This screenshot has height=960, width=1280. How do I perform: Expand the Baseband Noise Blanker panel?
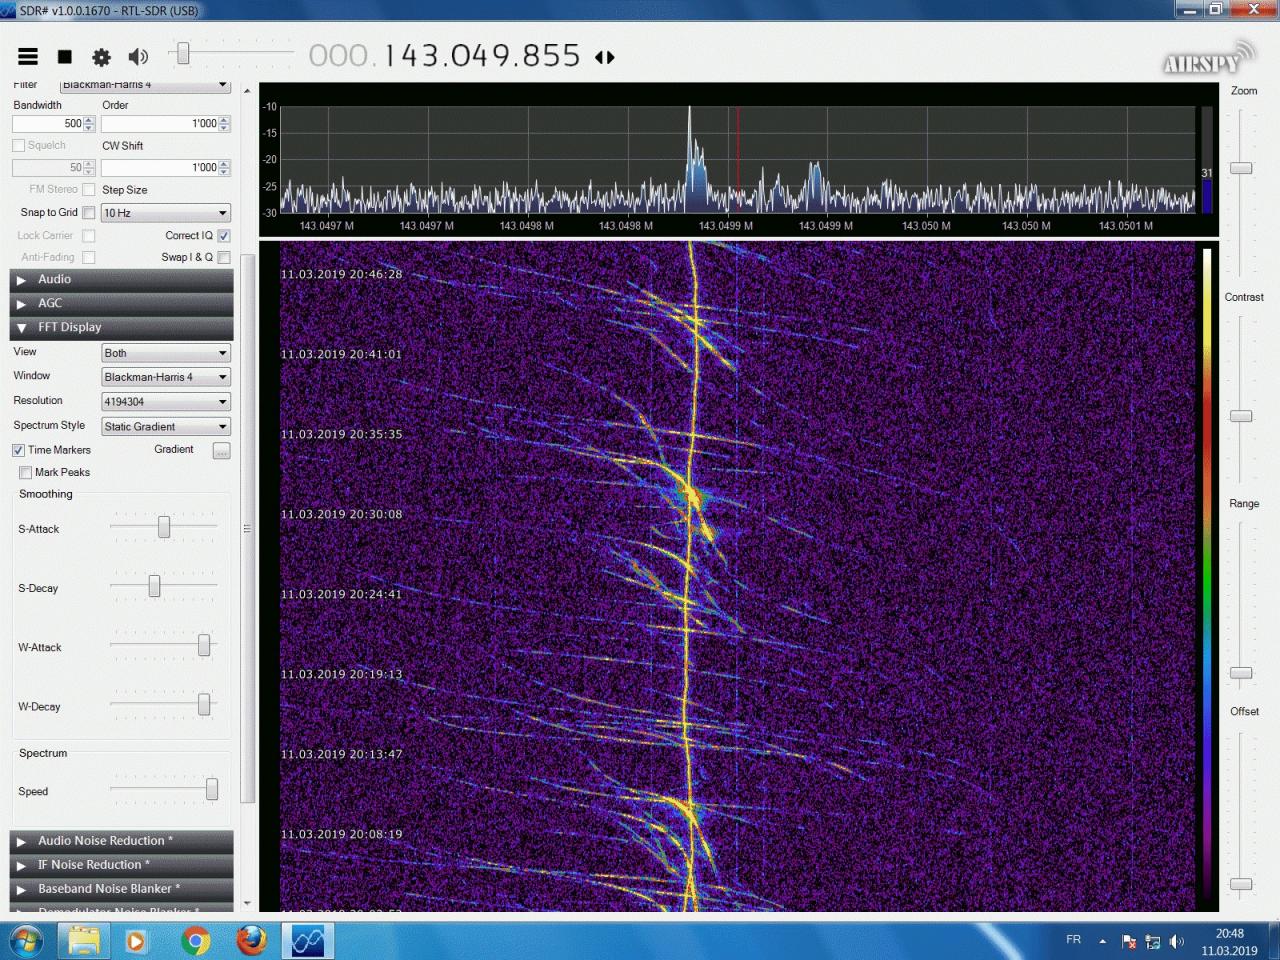tap(122, 890)
